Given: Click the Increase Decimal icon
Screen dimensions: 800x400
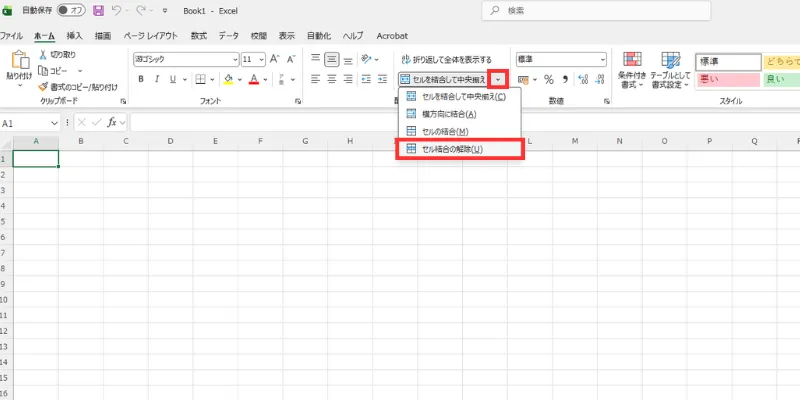Looking at the screenshot, I should (583, 80).
